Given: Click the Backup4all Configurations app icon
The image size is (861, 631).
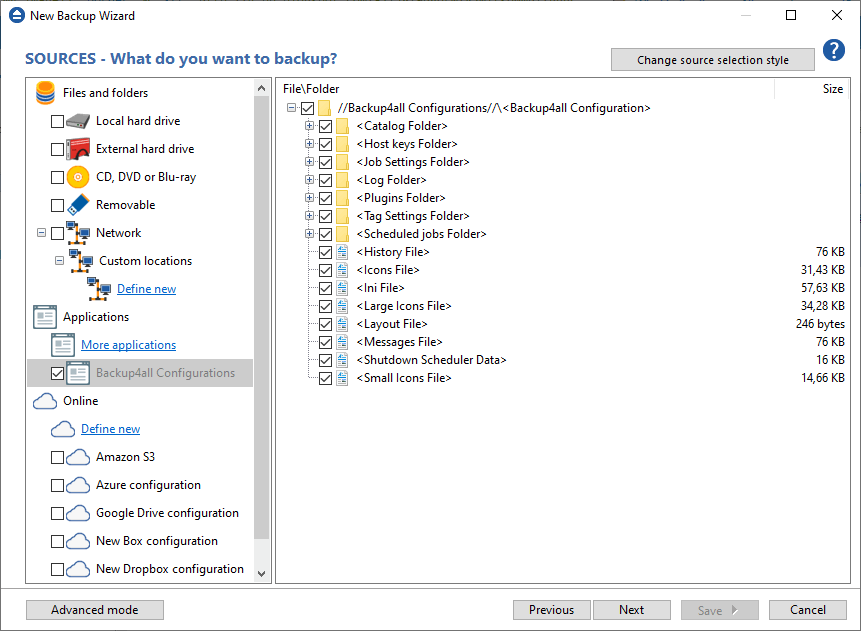Looking at the screenshot, I should click(x=78, y=373).
